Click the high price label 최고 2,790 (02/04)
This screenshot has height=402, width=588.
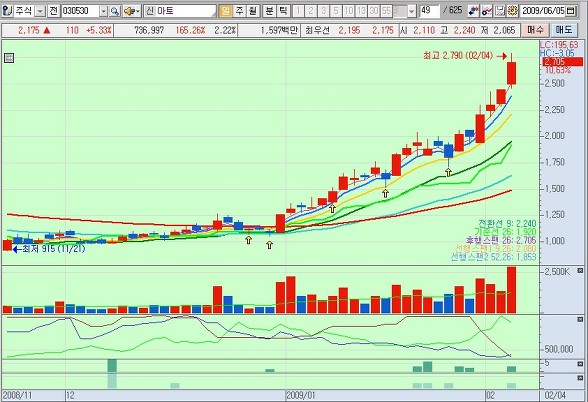(x=458, y=56)
